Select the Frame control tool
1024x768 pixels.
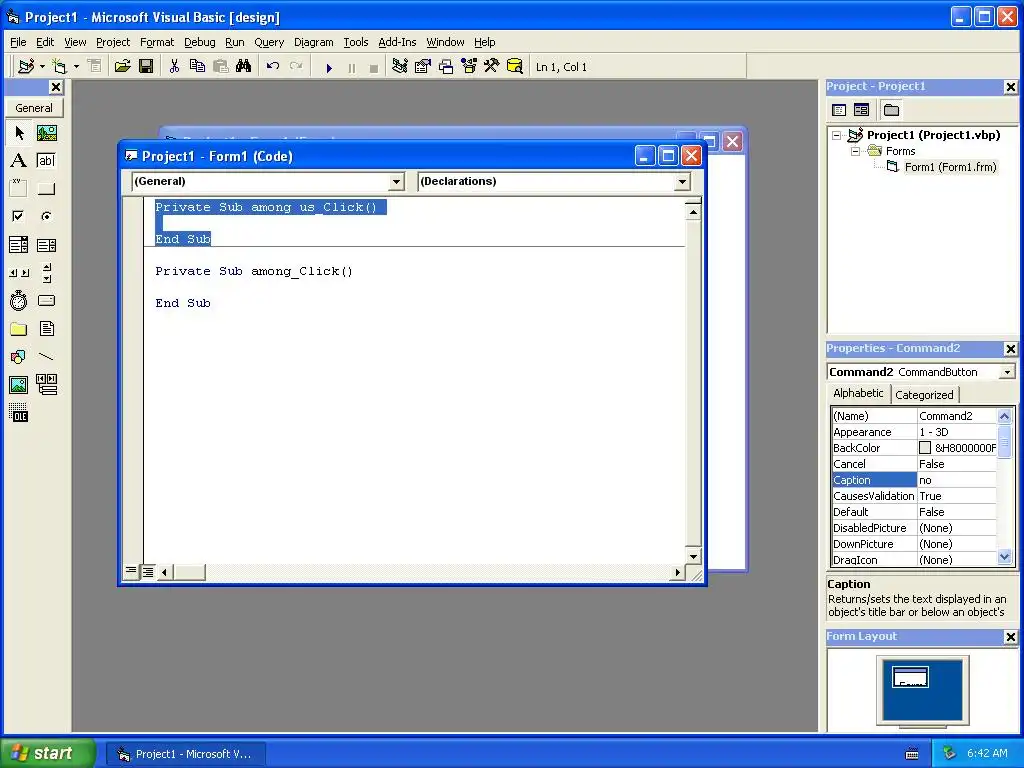pyautogui.click(x=18, y=189)
